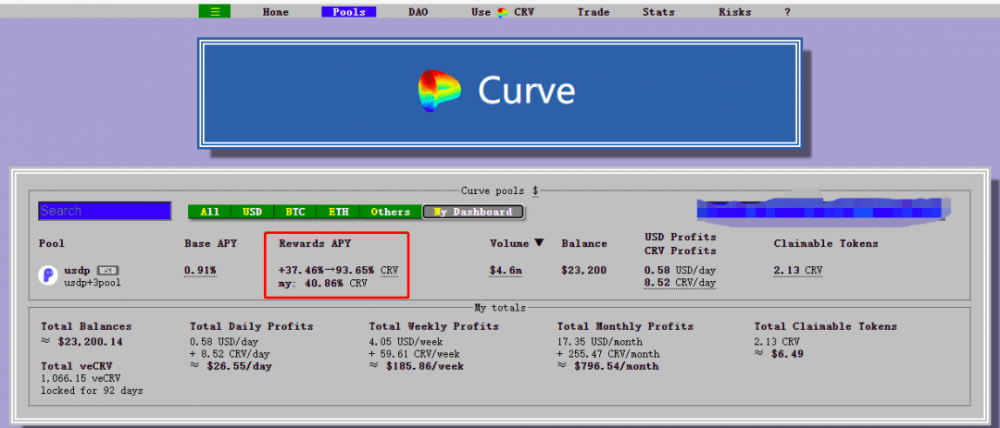Click the 59.61 CRV/week value
This screenshot has width=1000, height=428.
(x=420, y=354)
